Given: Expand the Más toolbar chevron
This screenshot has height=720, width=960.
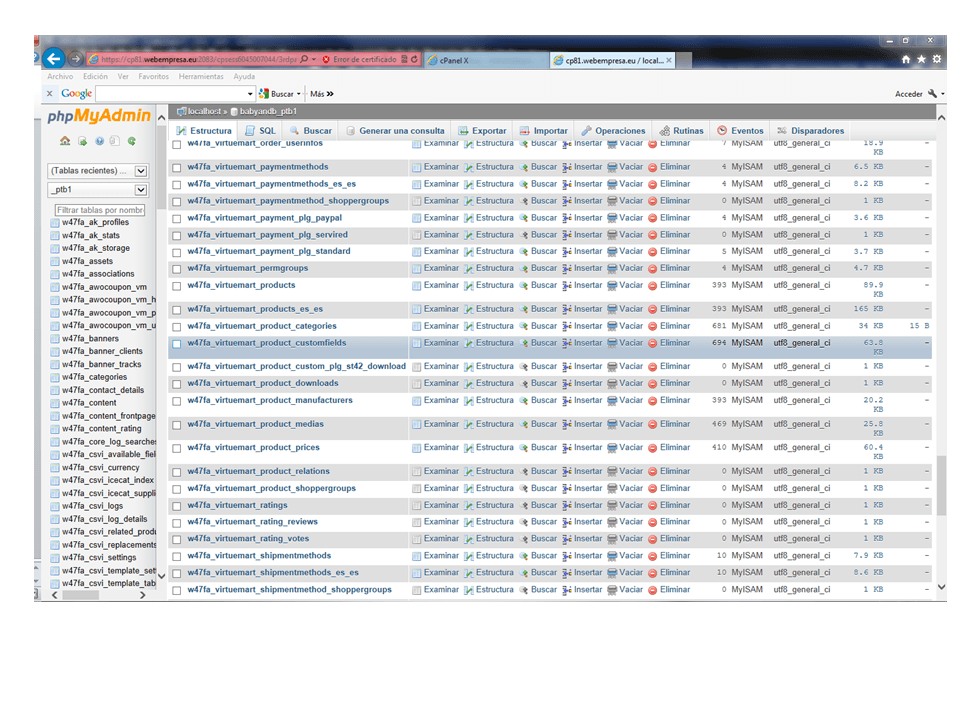Looking at the screenshot, I should (x=331, y=94).
